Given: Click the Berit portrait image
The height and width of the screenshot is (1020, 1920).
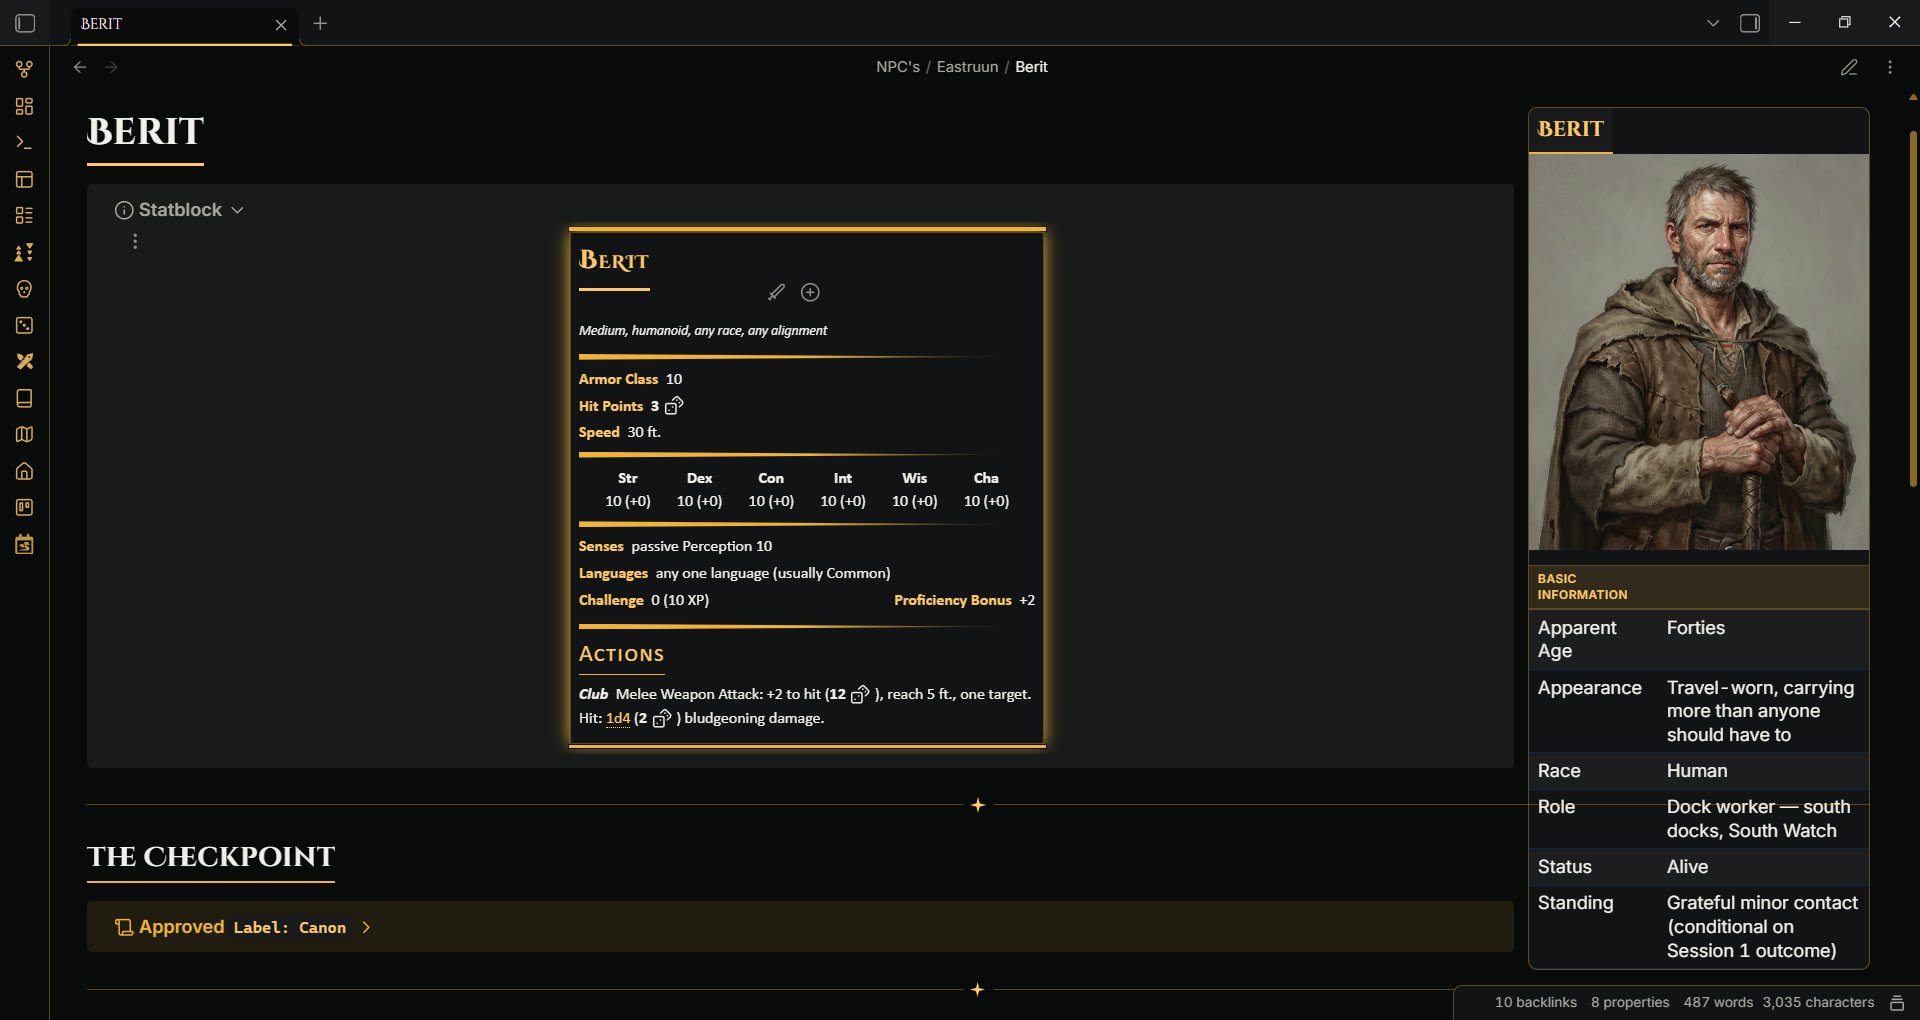Looking at the screenshot, I should tap(1698, 352).
